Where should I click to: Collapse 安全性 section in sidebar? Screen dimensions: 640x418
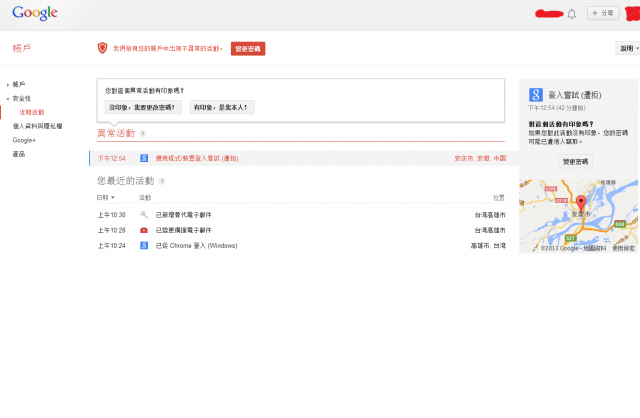[x=19, y=98]
